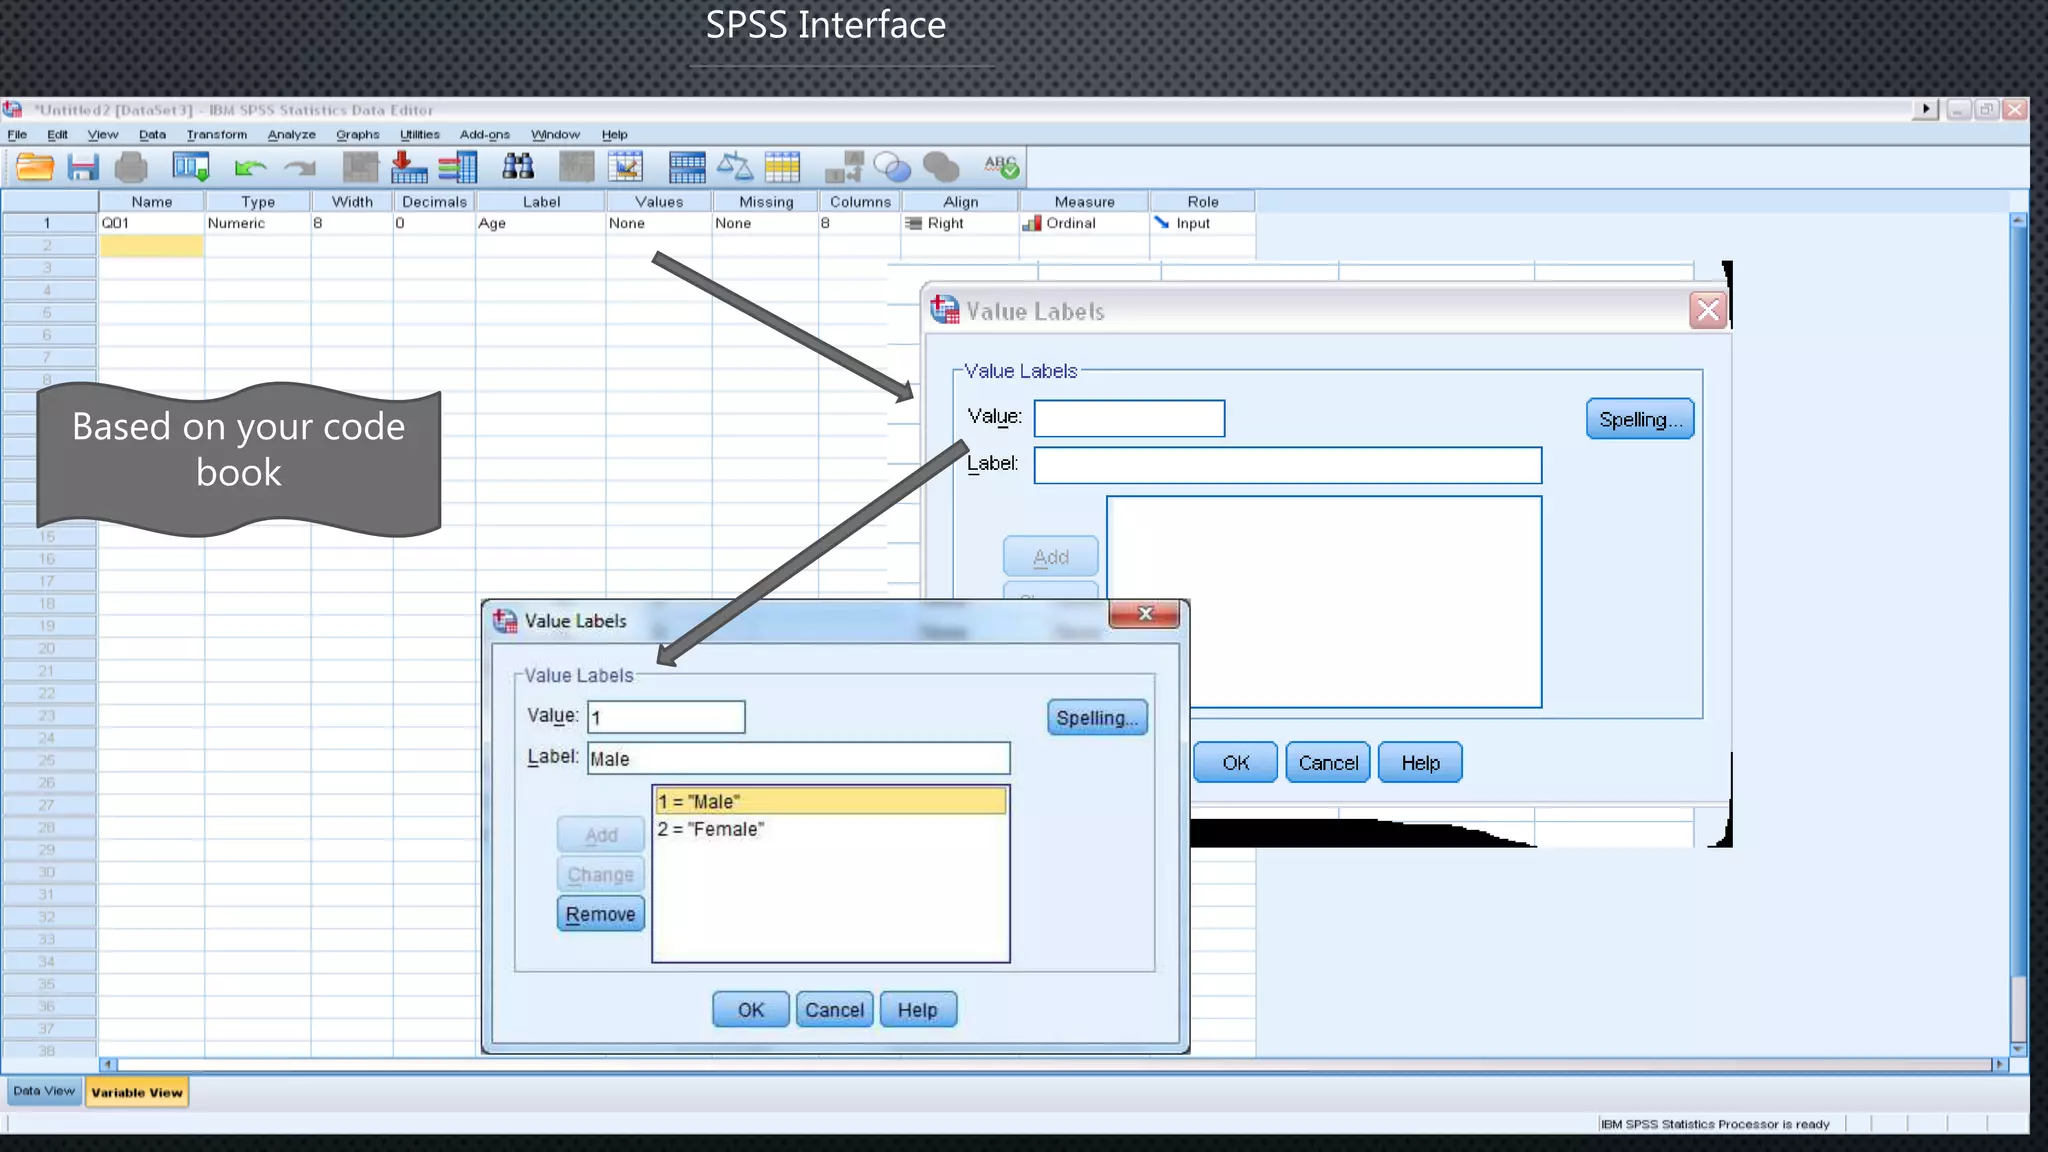
Task: Click the empty Label field in background dialog
Action: (1288, 465)
